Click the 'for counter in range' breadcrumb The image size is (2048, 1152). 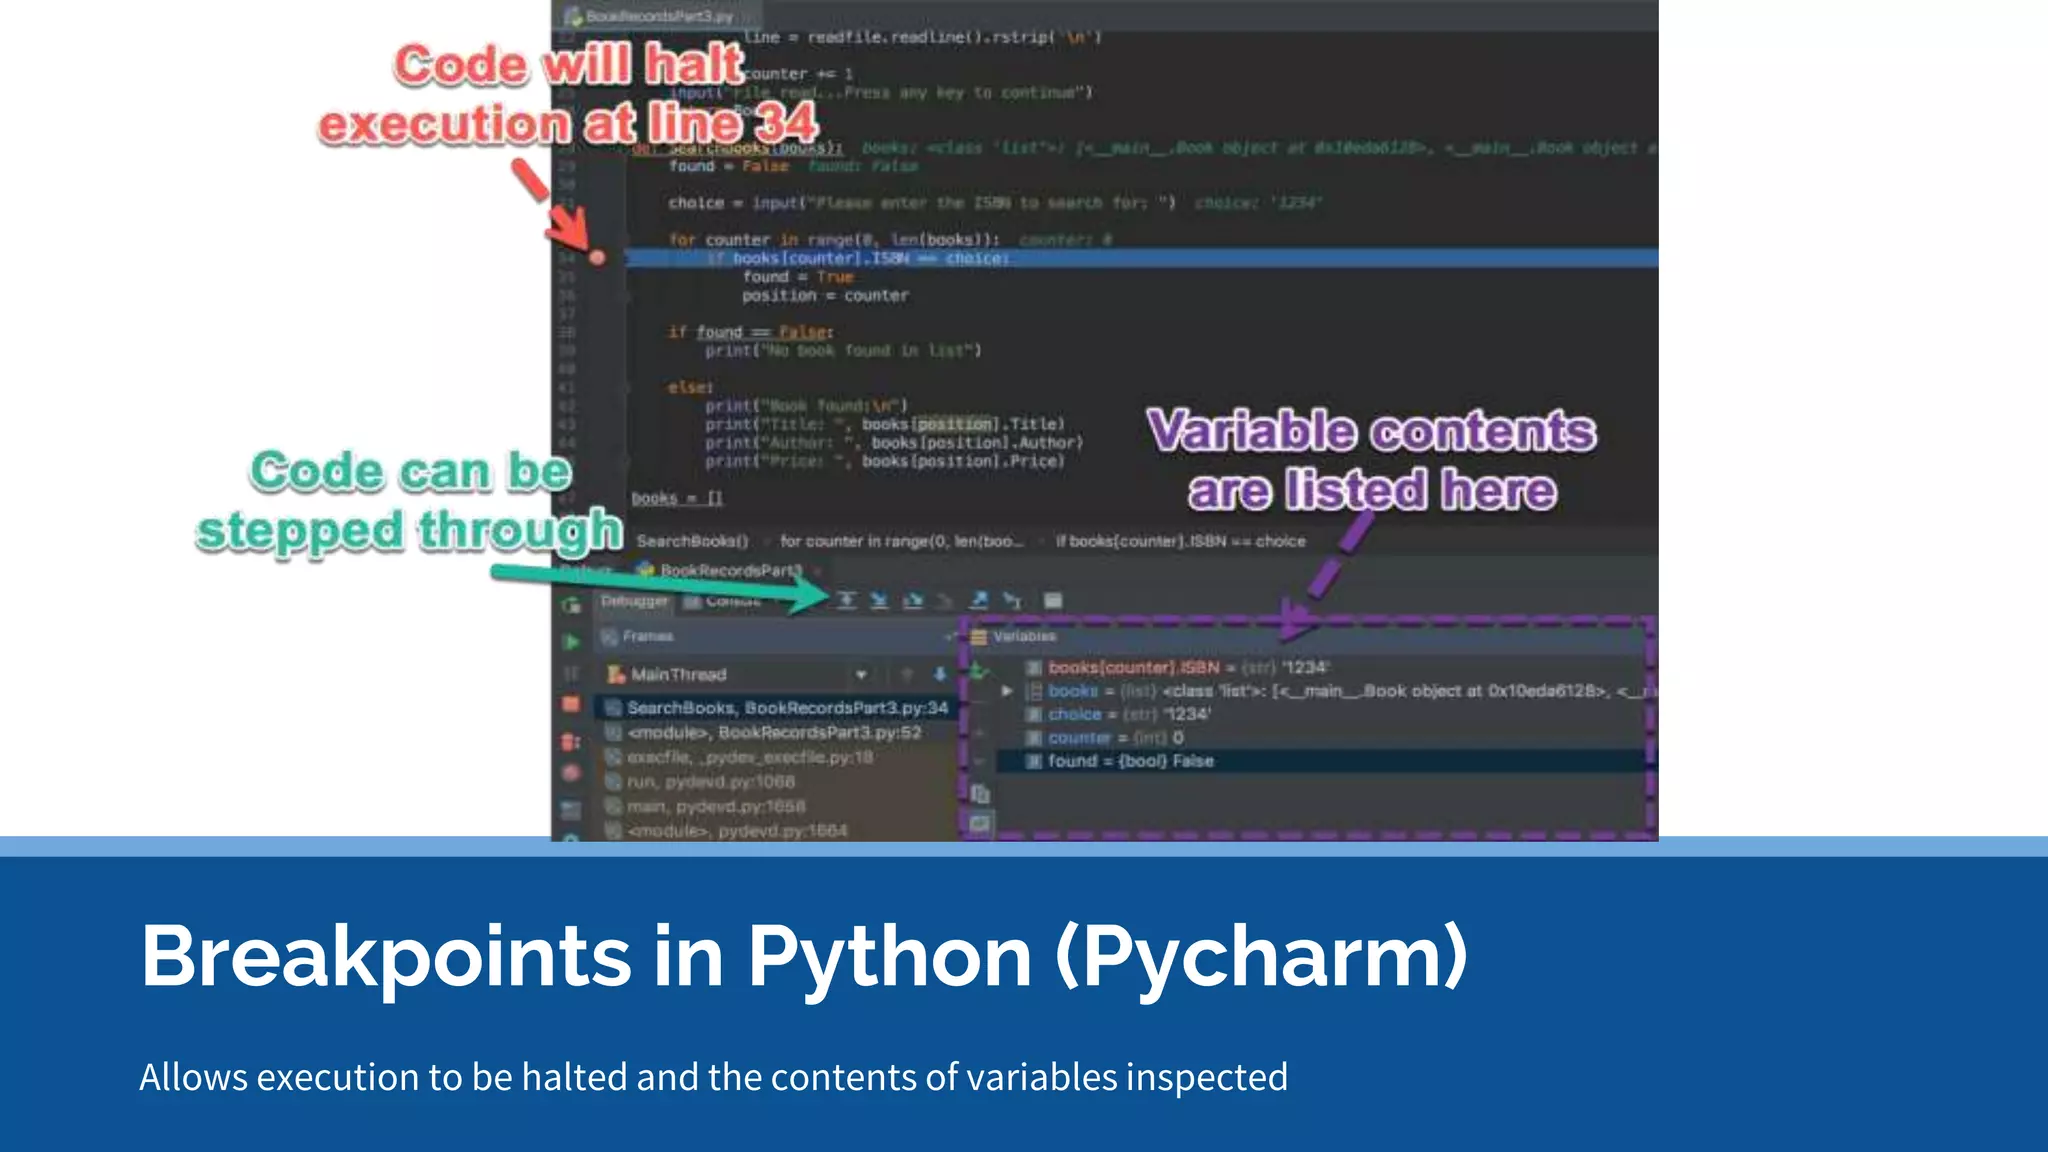901,541
